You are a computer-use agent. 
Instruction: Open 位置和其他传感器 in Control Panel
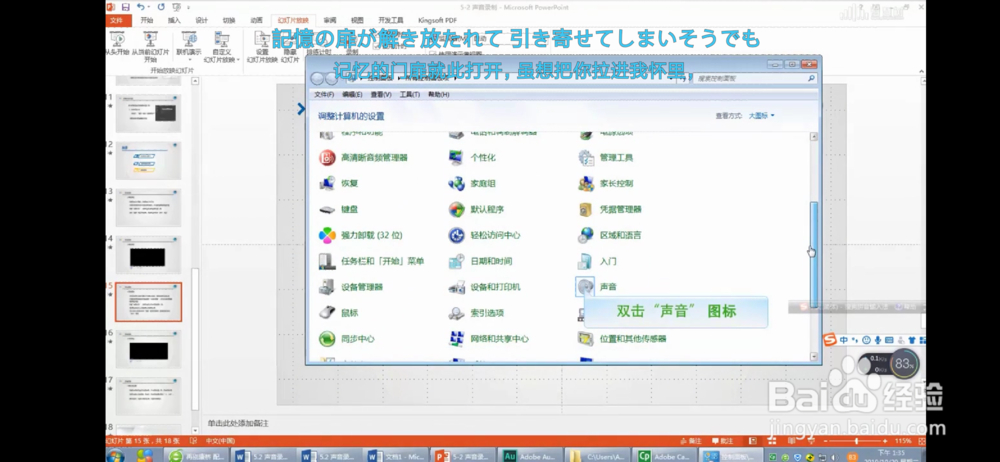pyautogui.click(x=622, y=339)
